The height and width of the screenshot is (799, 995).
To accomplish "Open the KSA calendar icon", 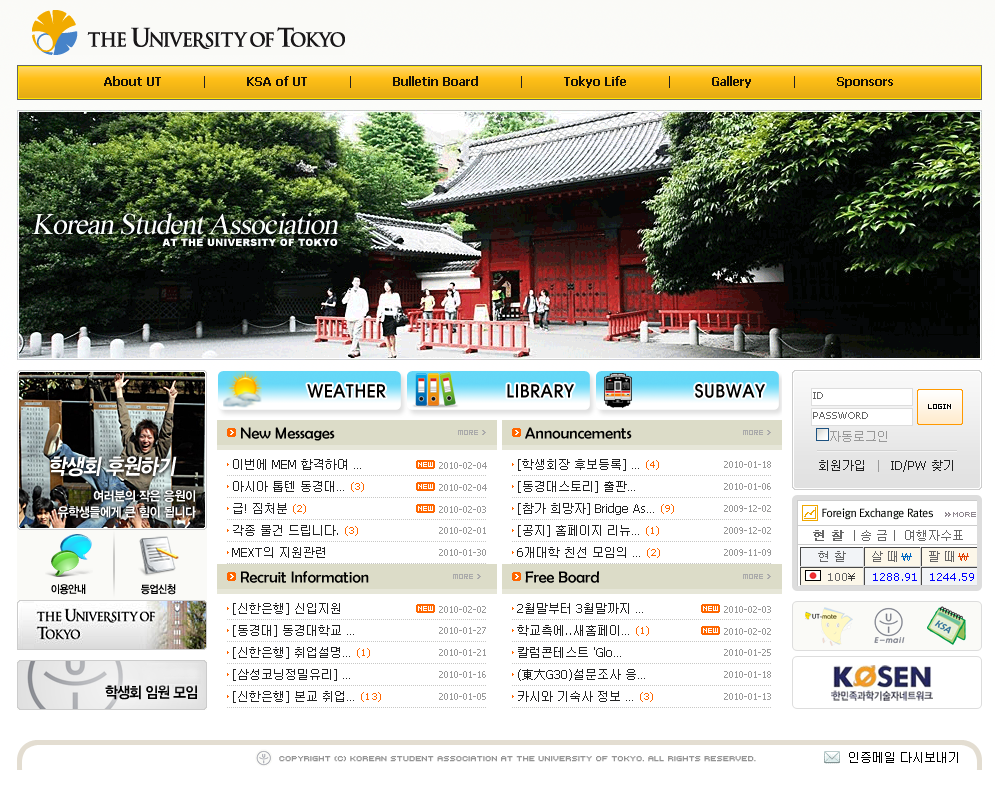I will pos(945,625).
